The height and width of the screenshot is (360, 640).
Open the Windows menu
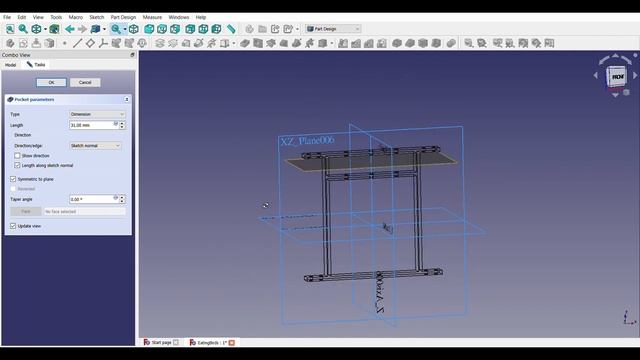pyautogui.click(x=179, y=17)
